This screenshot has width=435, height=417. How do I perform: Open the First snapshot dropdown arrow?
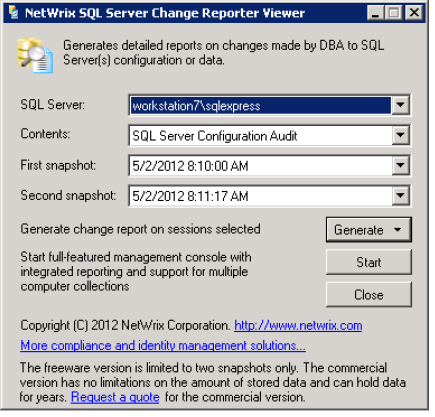click(400, 165)
